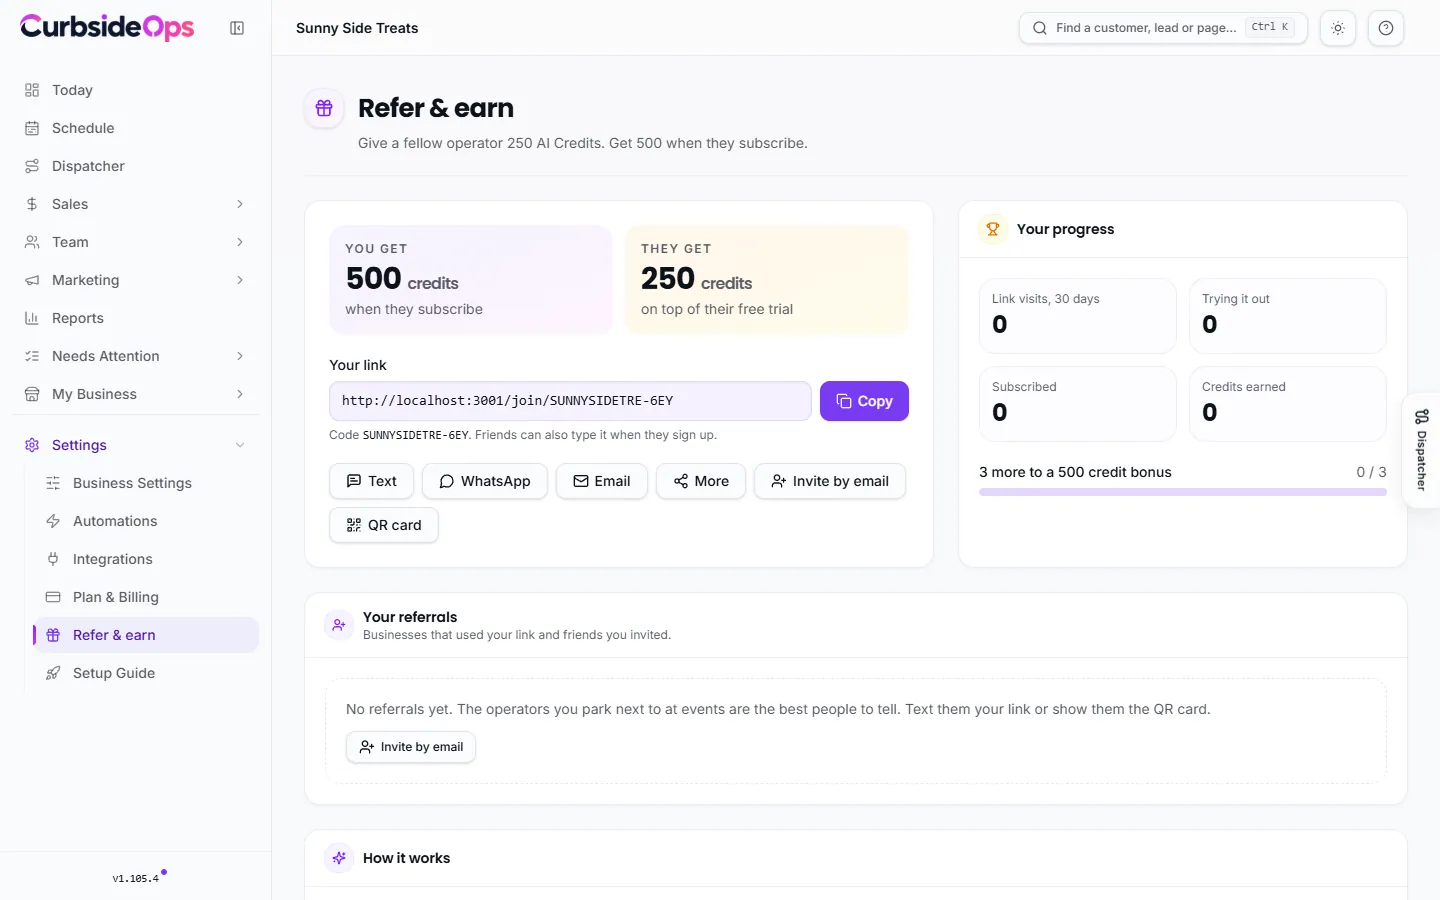
Task: Open the Dispatcher side tab on right edge
Action: click(x=1421, y=450)
